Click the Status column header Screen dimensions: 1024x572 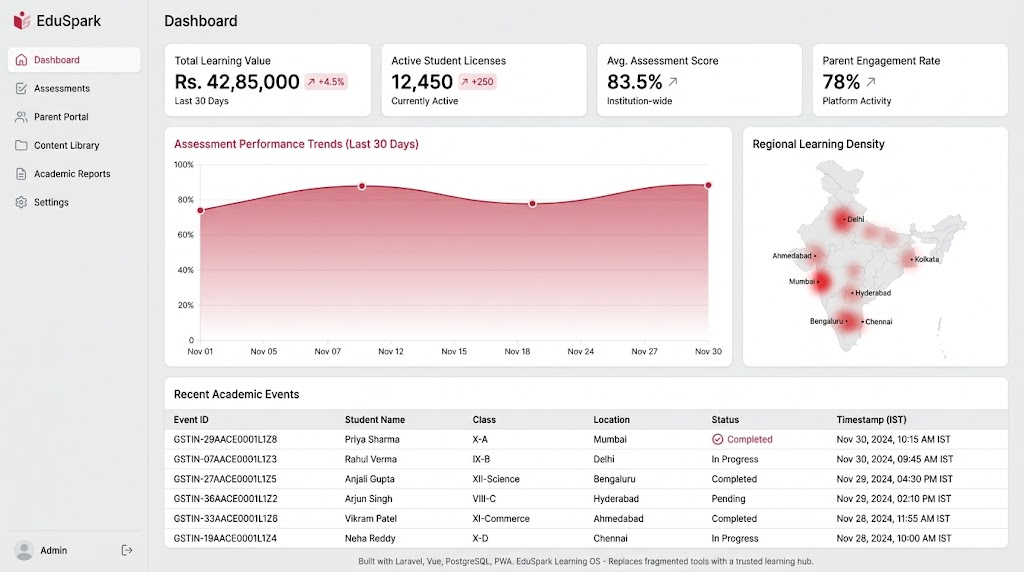point(725,420)
